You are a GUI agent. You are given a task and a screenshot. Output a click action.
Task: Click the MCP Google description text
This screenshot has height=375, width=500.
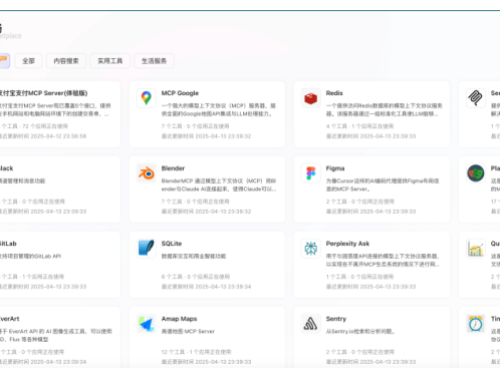pos(219,110)
